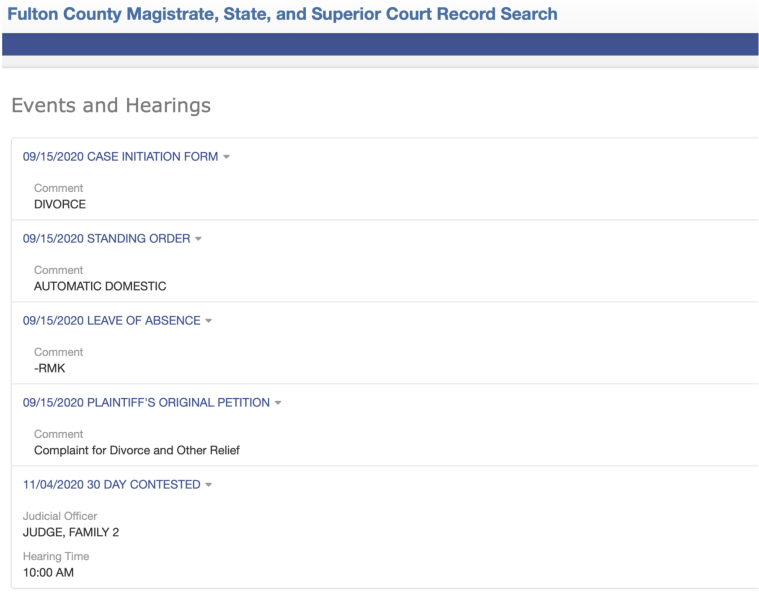Open the PLAINTIFF'S ORIGINAL PETITION event
The height and width of the screenshot is (614, 759).
point(146,402)
